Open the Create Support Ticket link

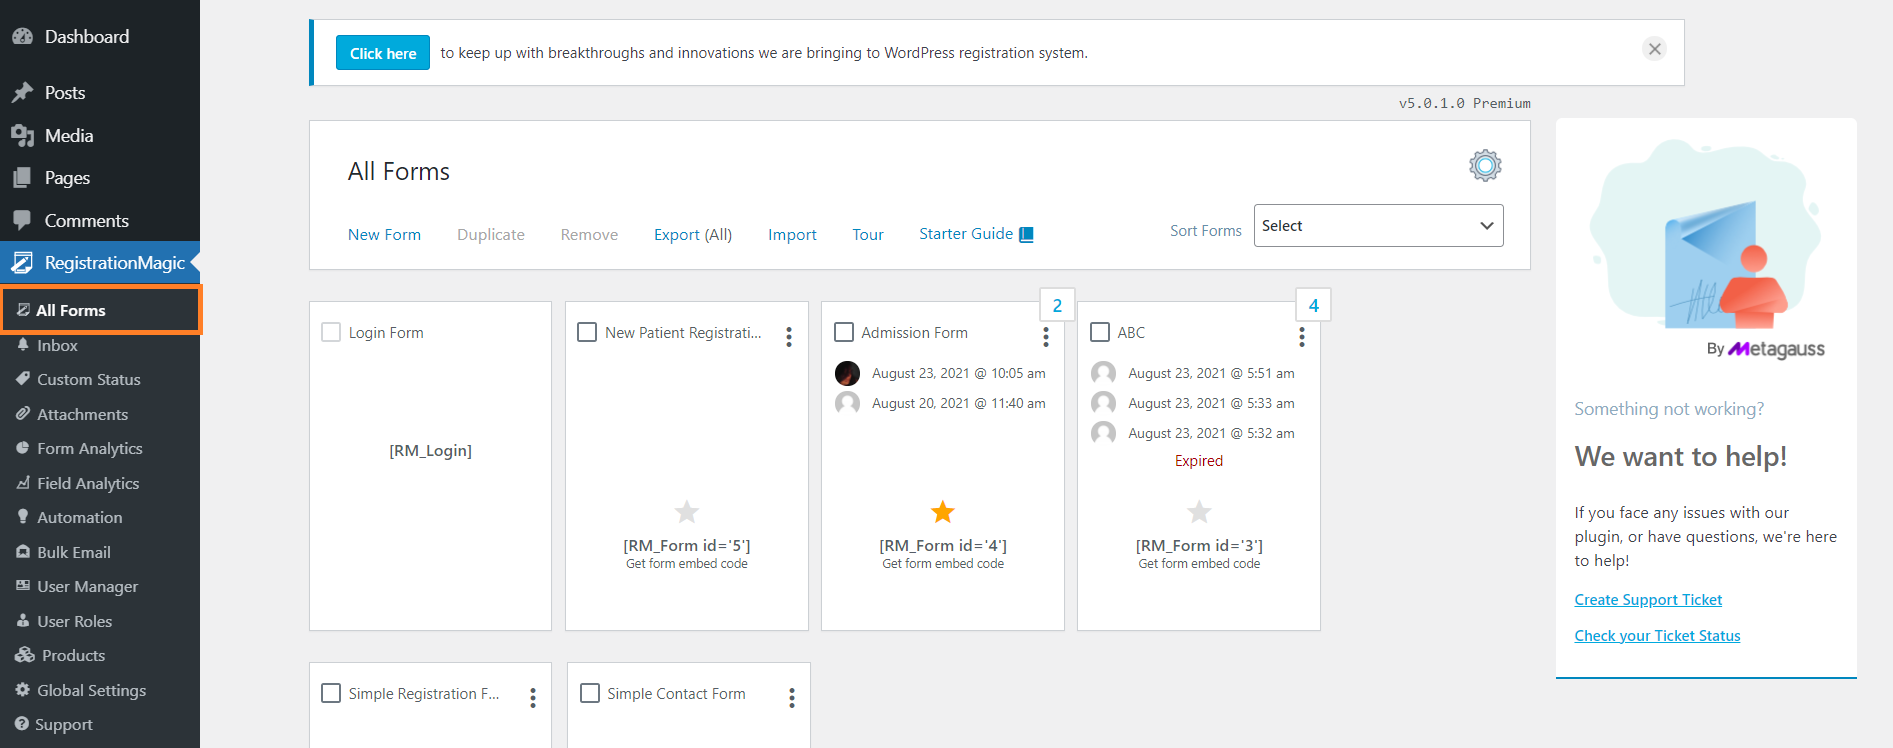tap(1647, 600)
